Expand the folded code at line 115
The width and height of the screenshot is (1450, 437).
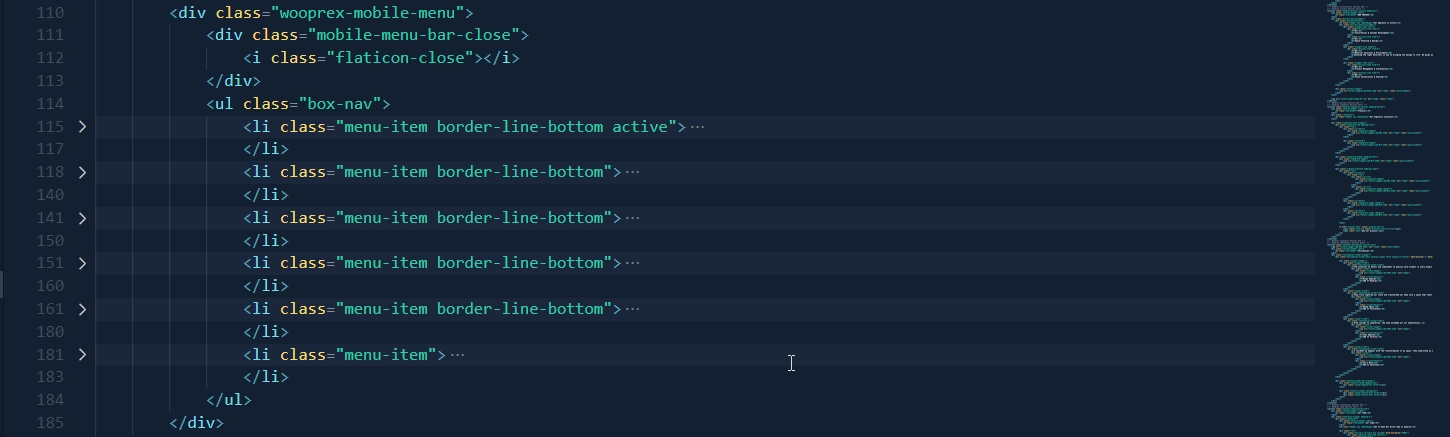pyautogui.click(x=82, y=127)
